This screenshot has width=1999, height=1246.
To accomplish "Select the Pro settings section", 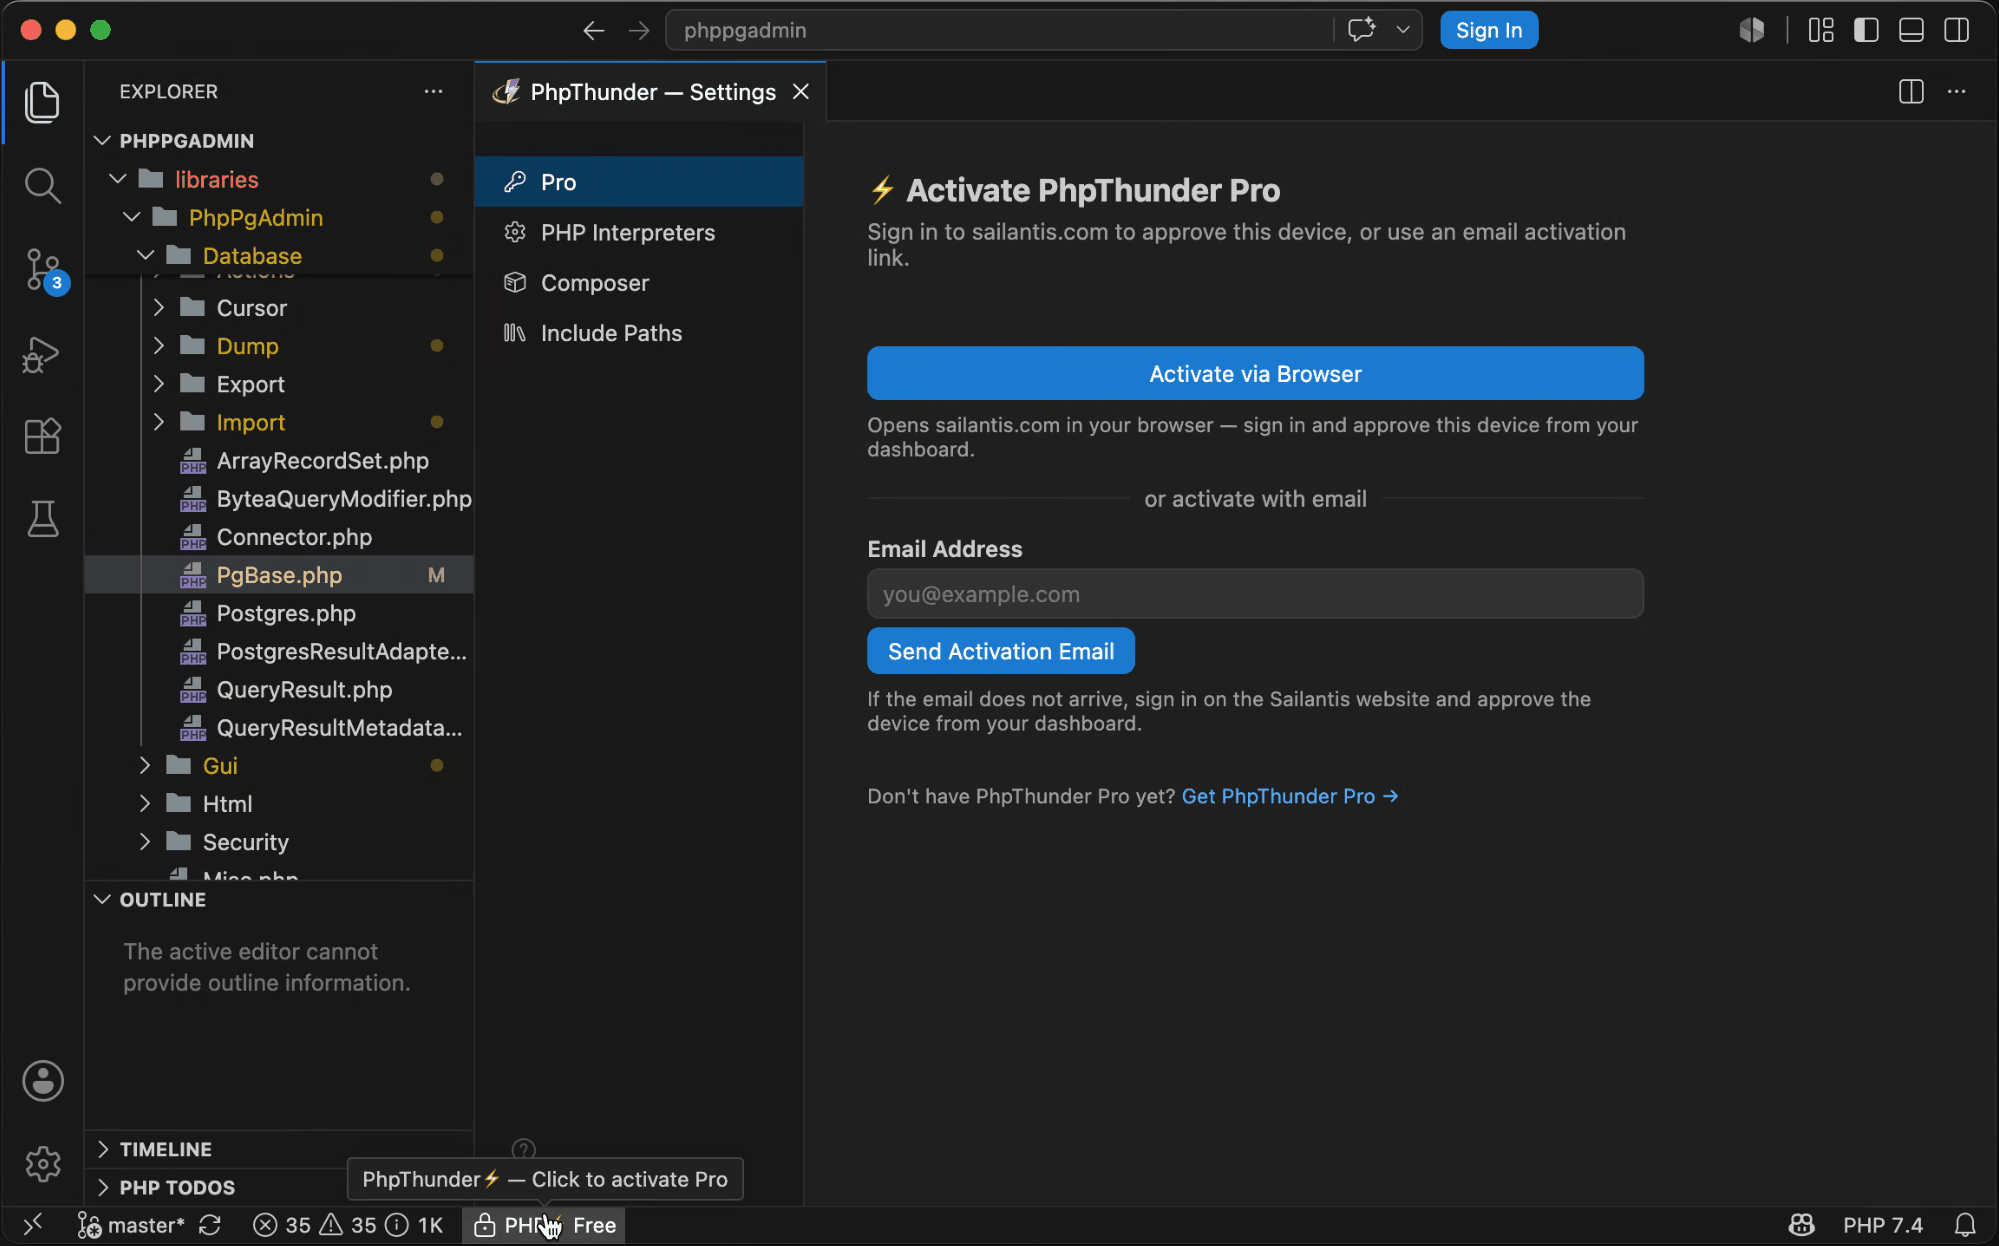I will [639, 181].
